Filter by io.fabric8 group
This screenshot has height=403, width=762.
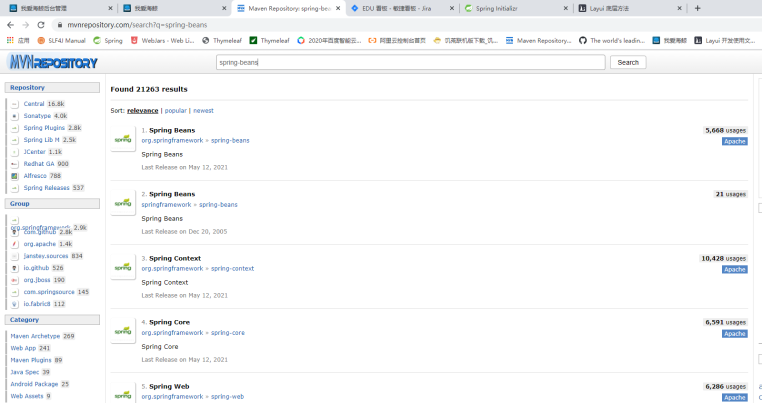(x=37, y=304)
